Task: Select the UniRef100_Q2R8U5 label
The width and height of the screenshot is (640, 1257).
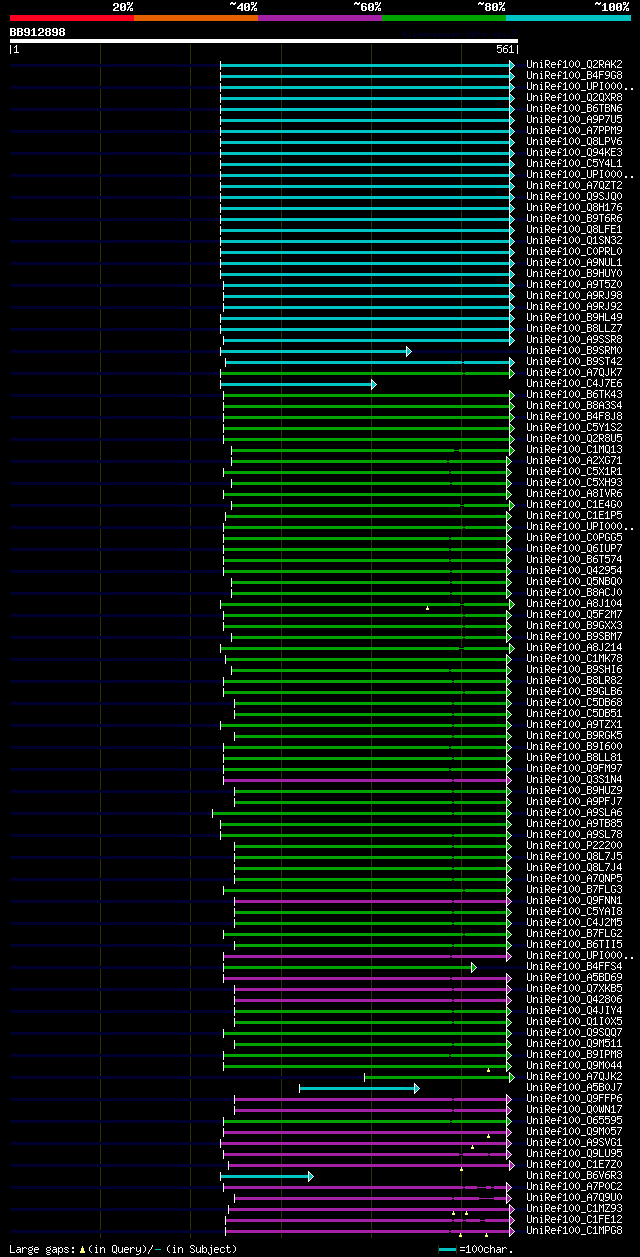Action: coord(574,438)
